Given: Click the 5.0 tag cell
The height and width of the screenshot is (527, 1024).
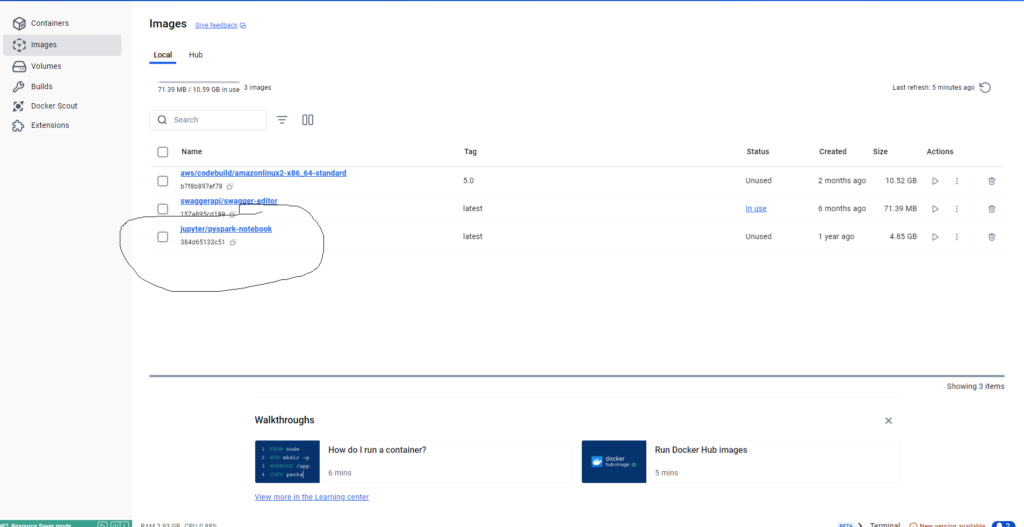Looking at the screenshot, I should (469, 181).
